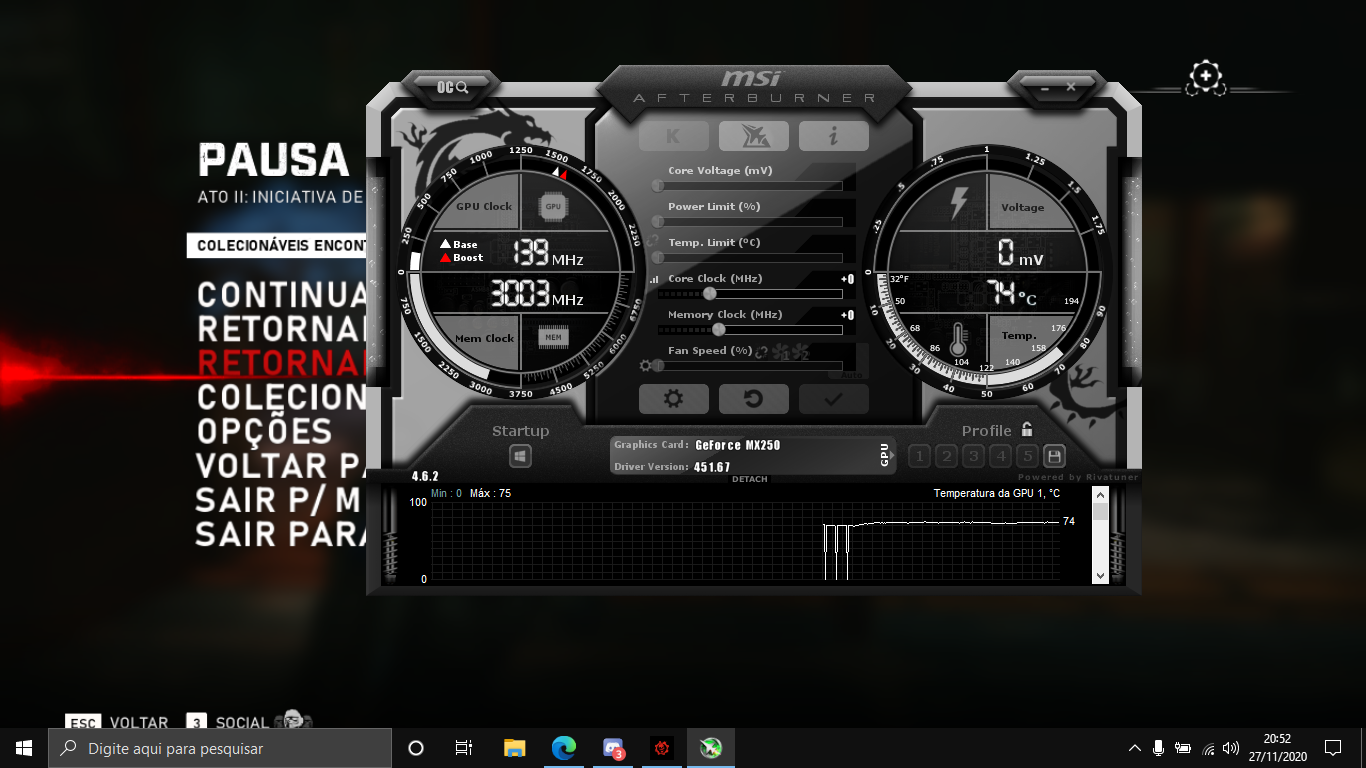Toggle link icon beside Temp. Limit
The image size is (1366, 768).
tap(654, 242)
